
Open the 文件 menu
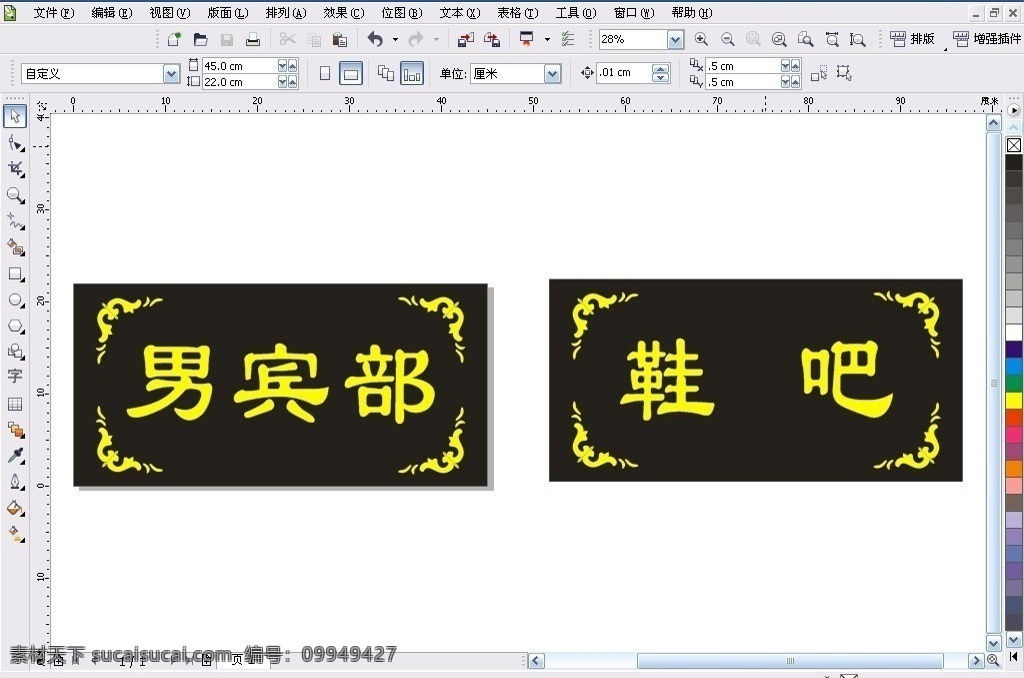(x=54, y=13)
